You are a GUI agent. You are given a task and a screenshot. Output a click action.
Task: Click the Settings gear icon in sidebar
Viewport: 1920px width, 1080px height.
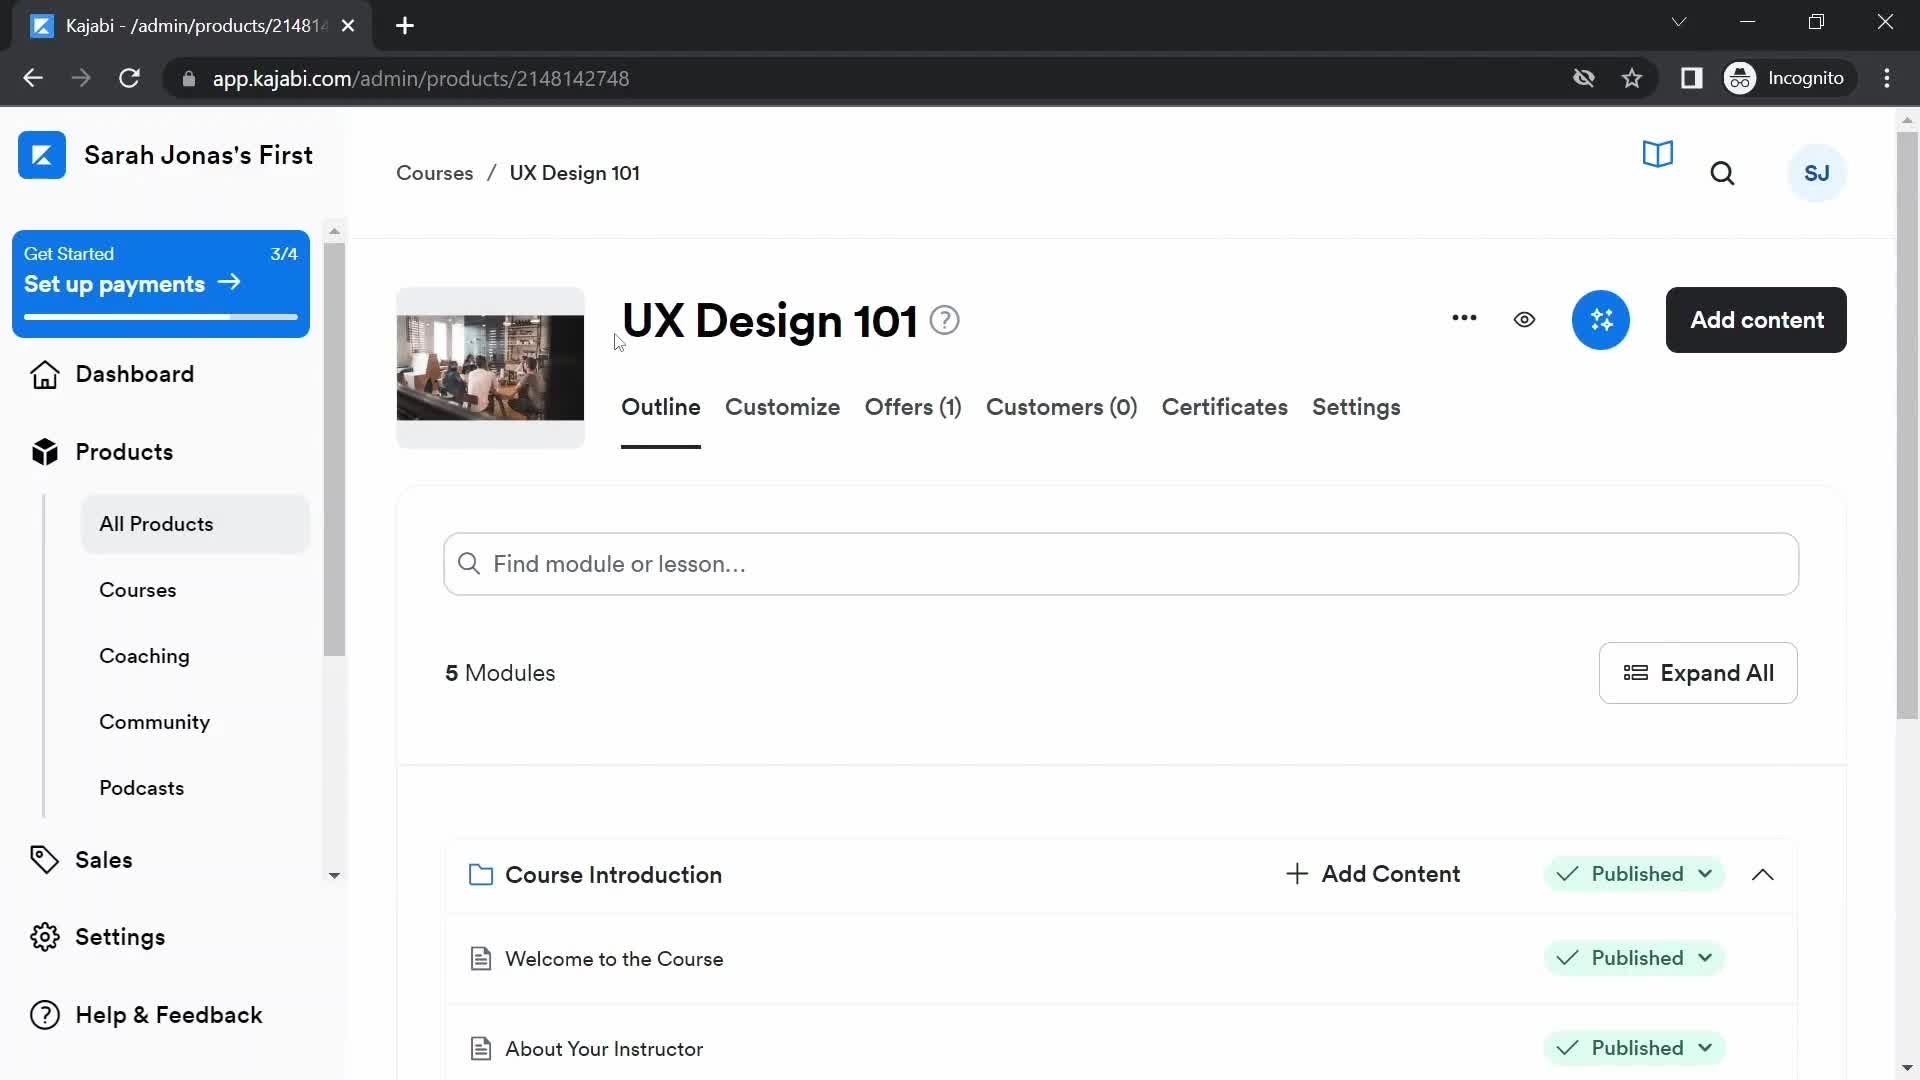click(x=45, y=937)
